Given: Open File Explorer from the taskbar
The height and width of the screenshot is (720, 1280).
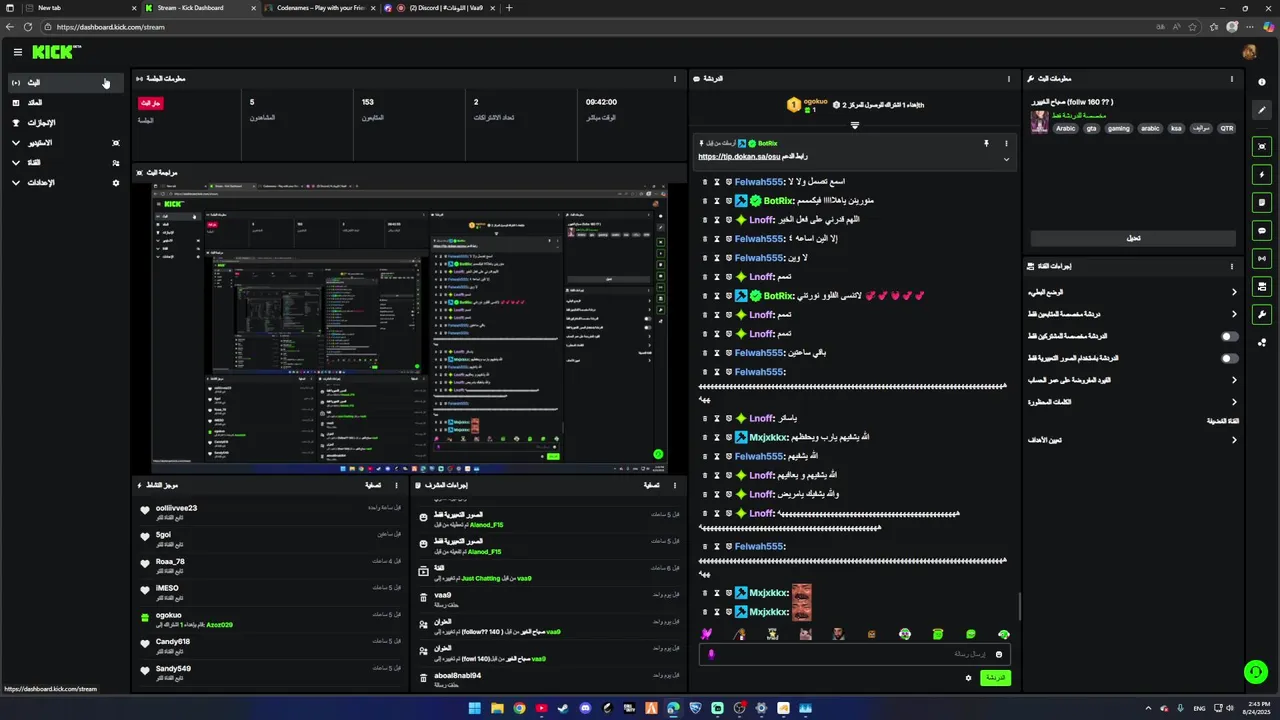Looking at the screenshot, I should [x=497, y=708].
